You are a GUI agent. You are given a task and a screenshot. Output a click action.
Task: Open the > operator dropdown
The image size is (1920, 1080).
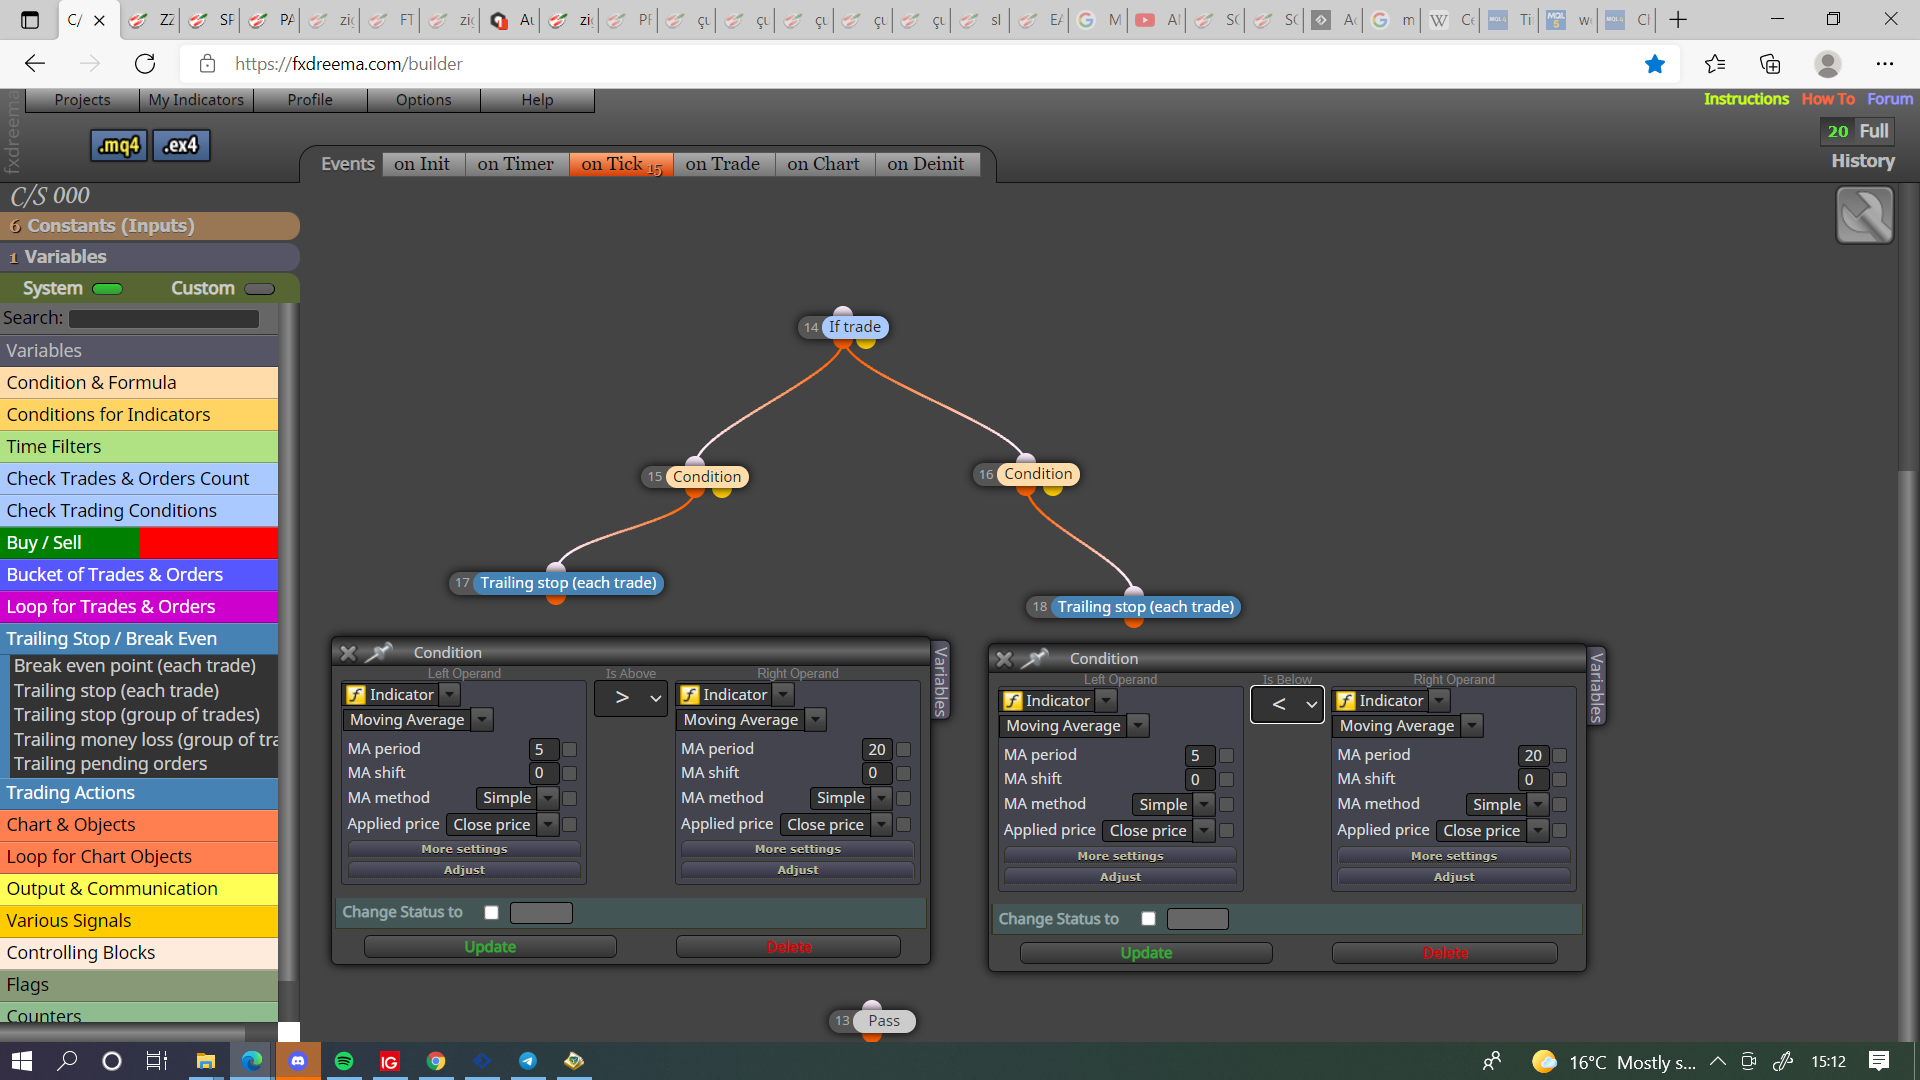tap(631, 698)
